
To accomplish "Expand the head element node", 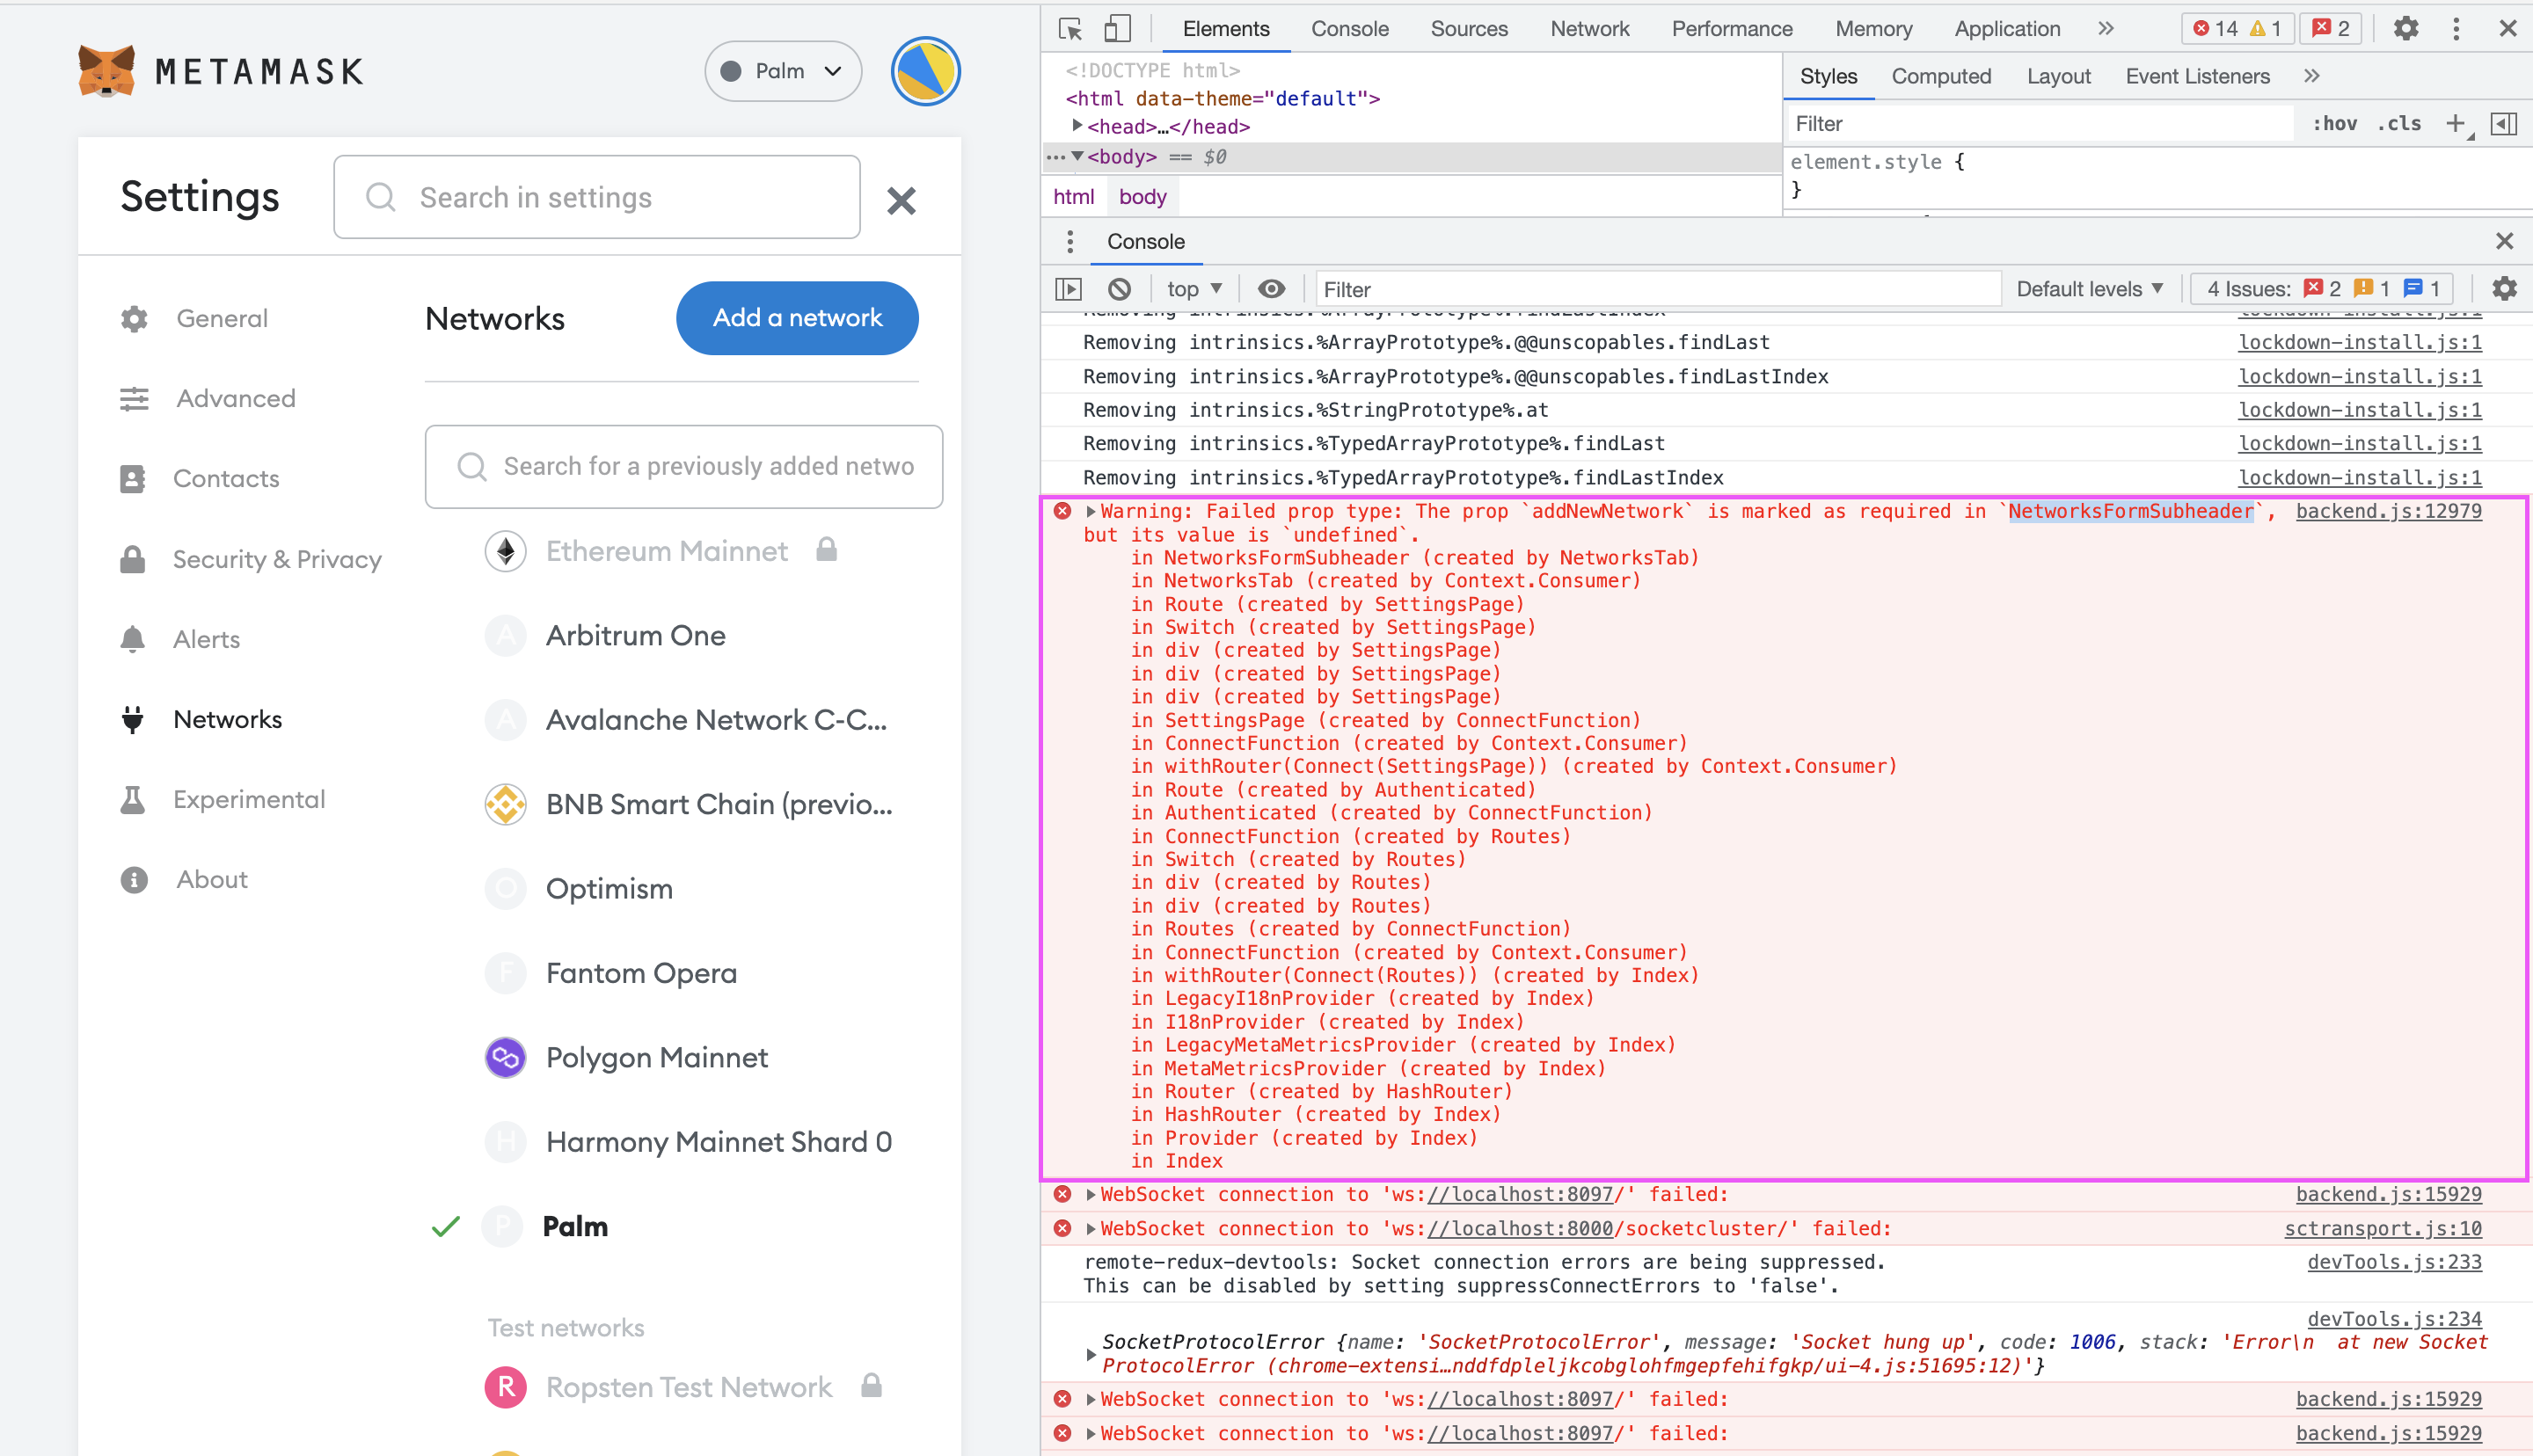I will [x=1077, y=126].
